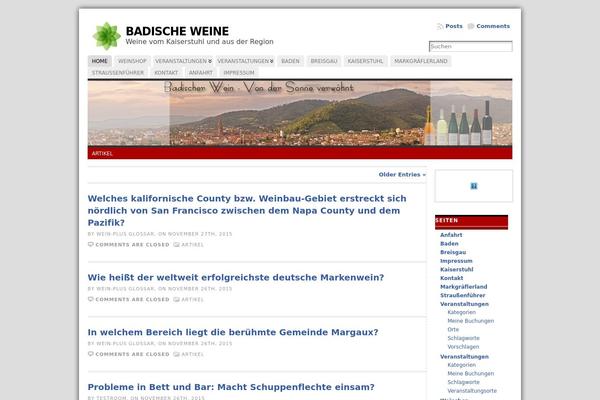Open the first Veranstaltungen sidebar link
This screenshot has height=400, width=600.
coord(465,304)
